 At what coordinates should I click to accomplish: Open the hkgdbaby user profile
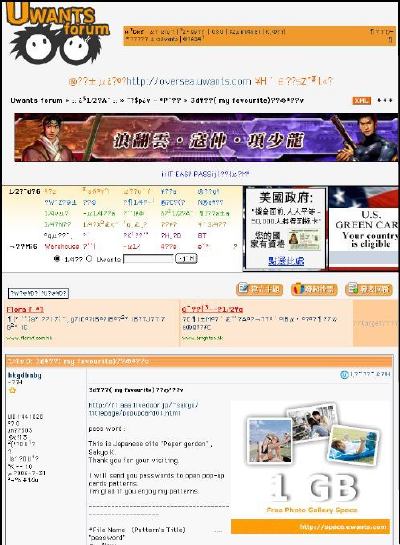point(24,375)
